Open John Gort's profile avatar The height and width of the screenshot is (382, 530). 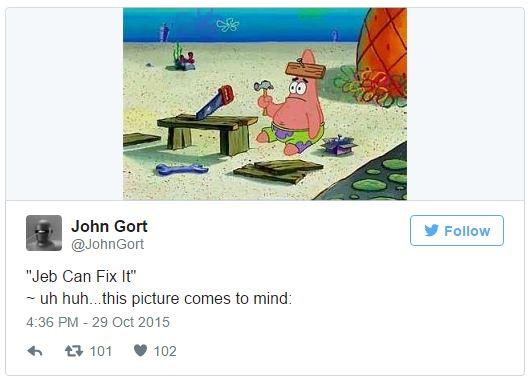[44, 233]
